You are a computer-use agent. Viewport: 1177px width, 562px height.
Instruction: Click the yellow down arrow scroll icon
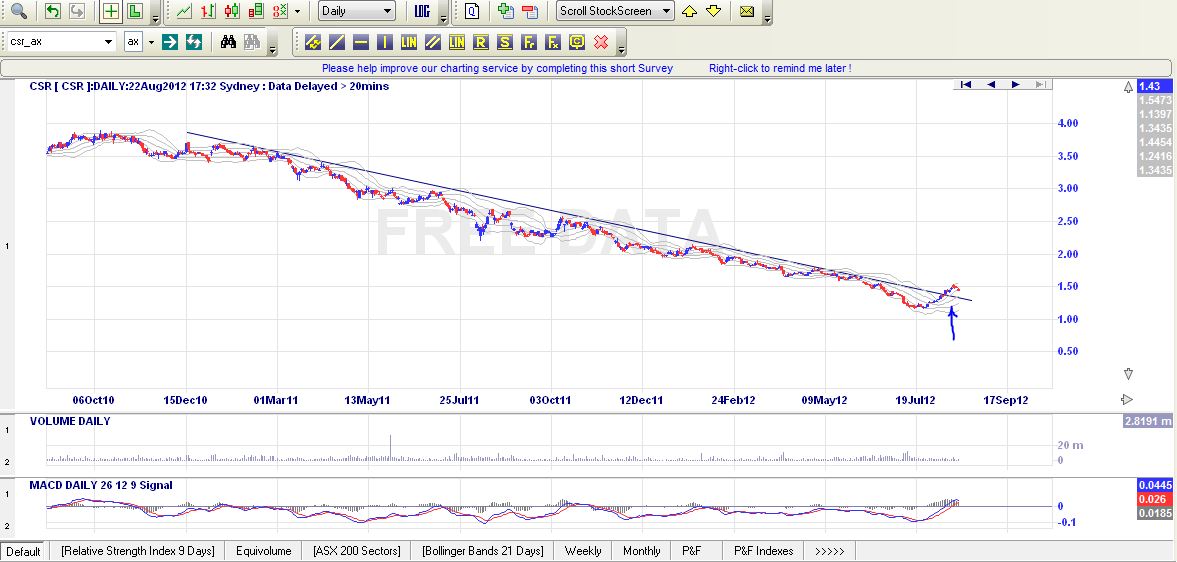pos(714,11)
